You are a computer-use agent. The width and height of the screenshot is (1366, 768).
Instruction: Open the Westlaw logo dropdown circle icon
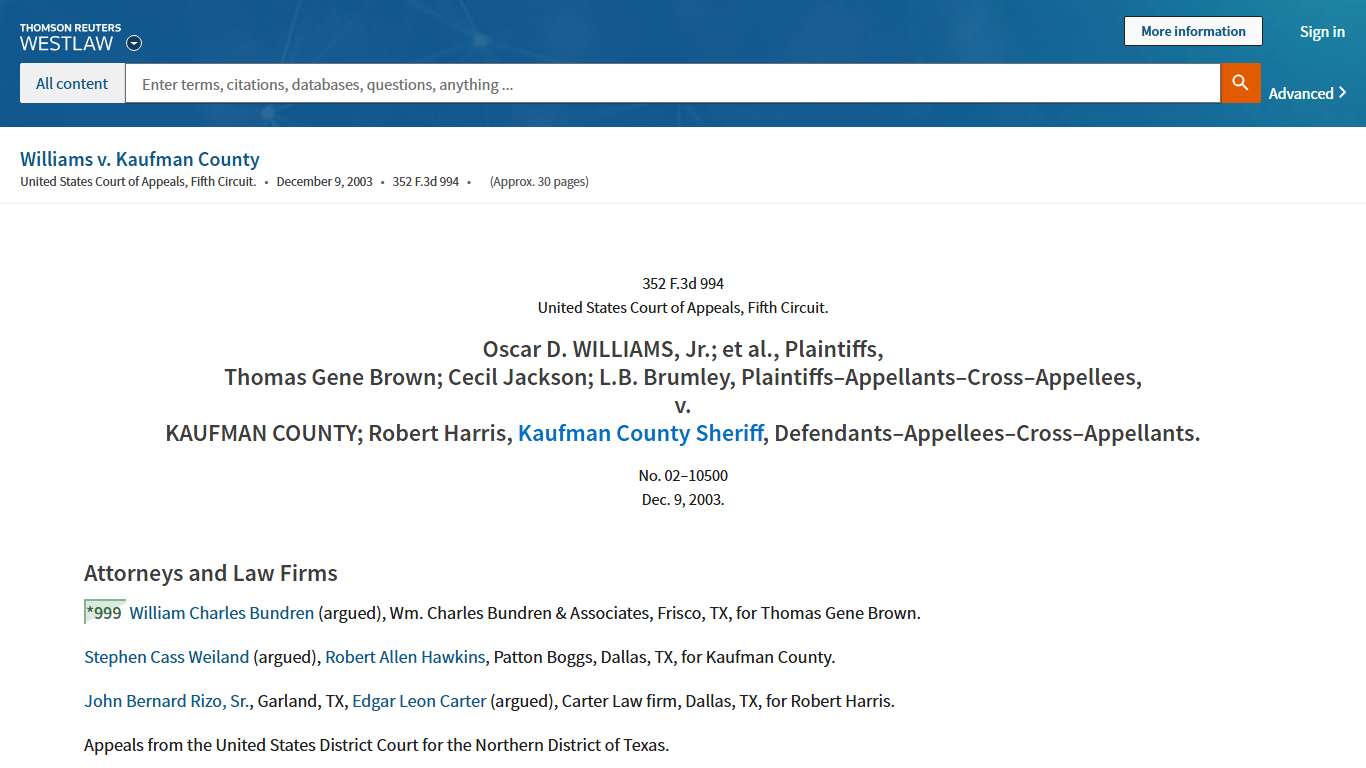[133, 43]
